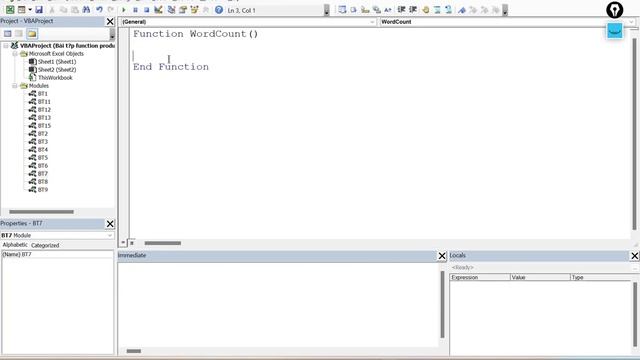Undo the last edit
Screen dimensions: 640x360
99,10
